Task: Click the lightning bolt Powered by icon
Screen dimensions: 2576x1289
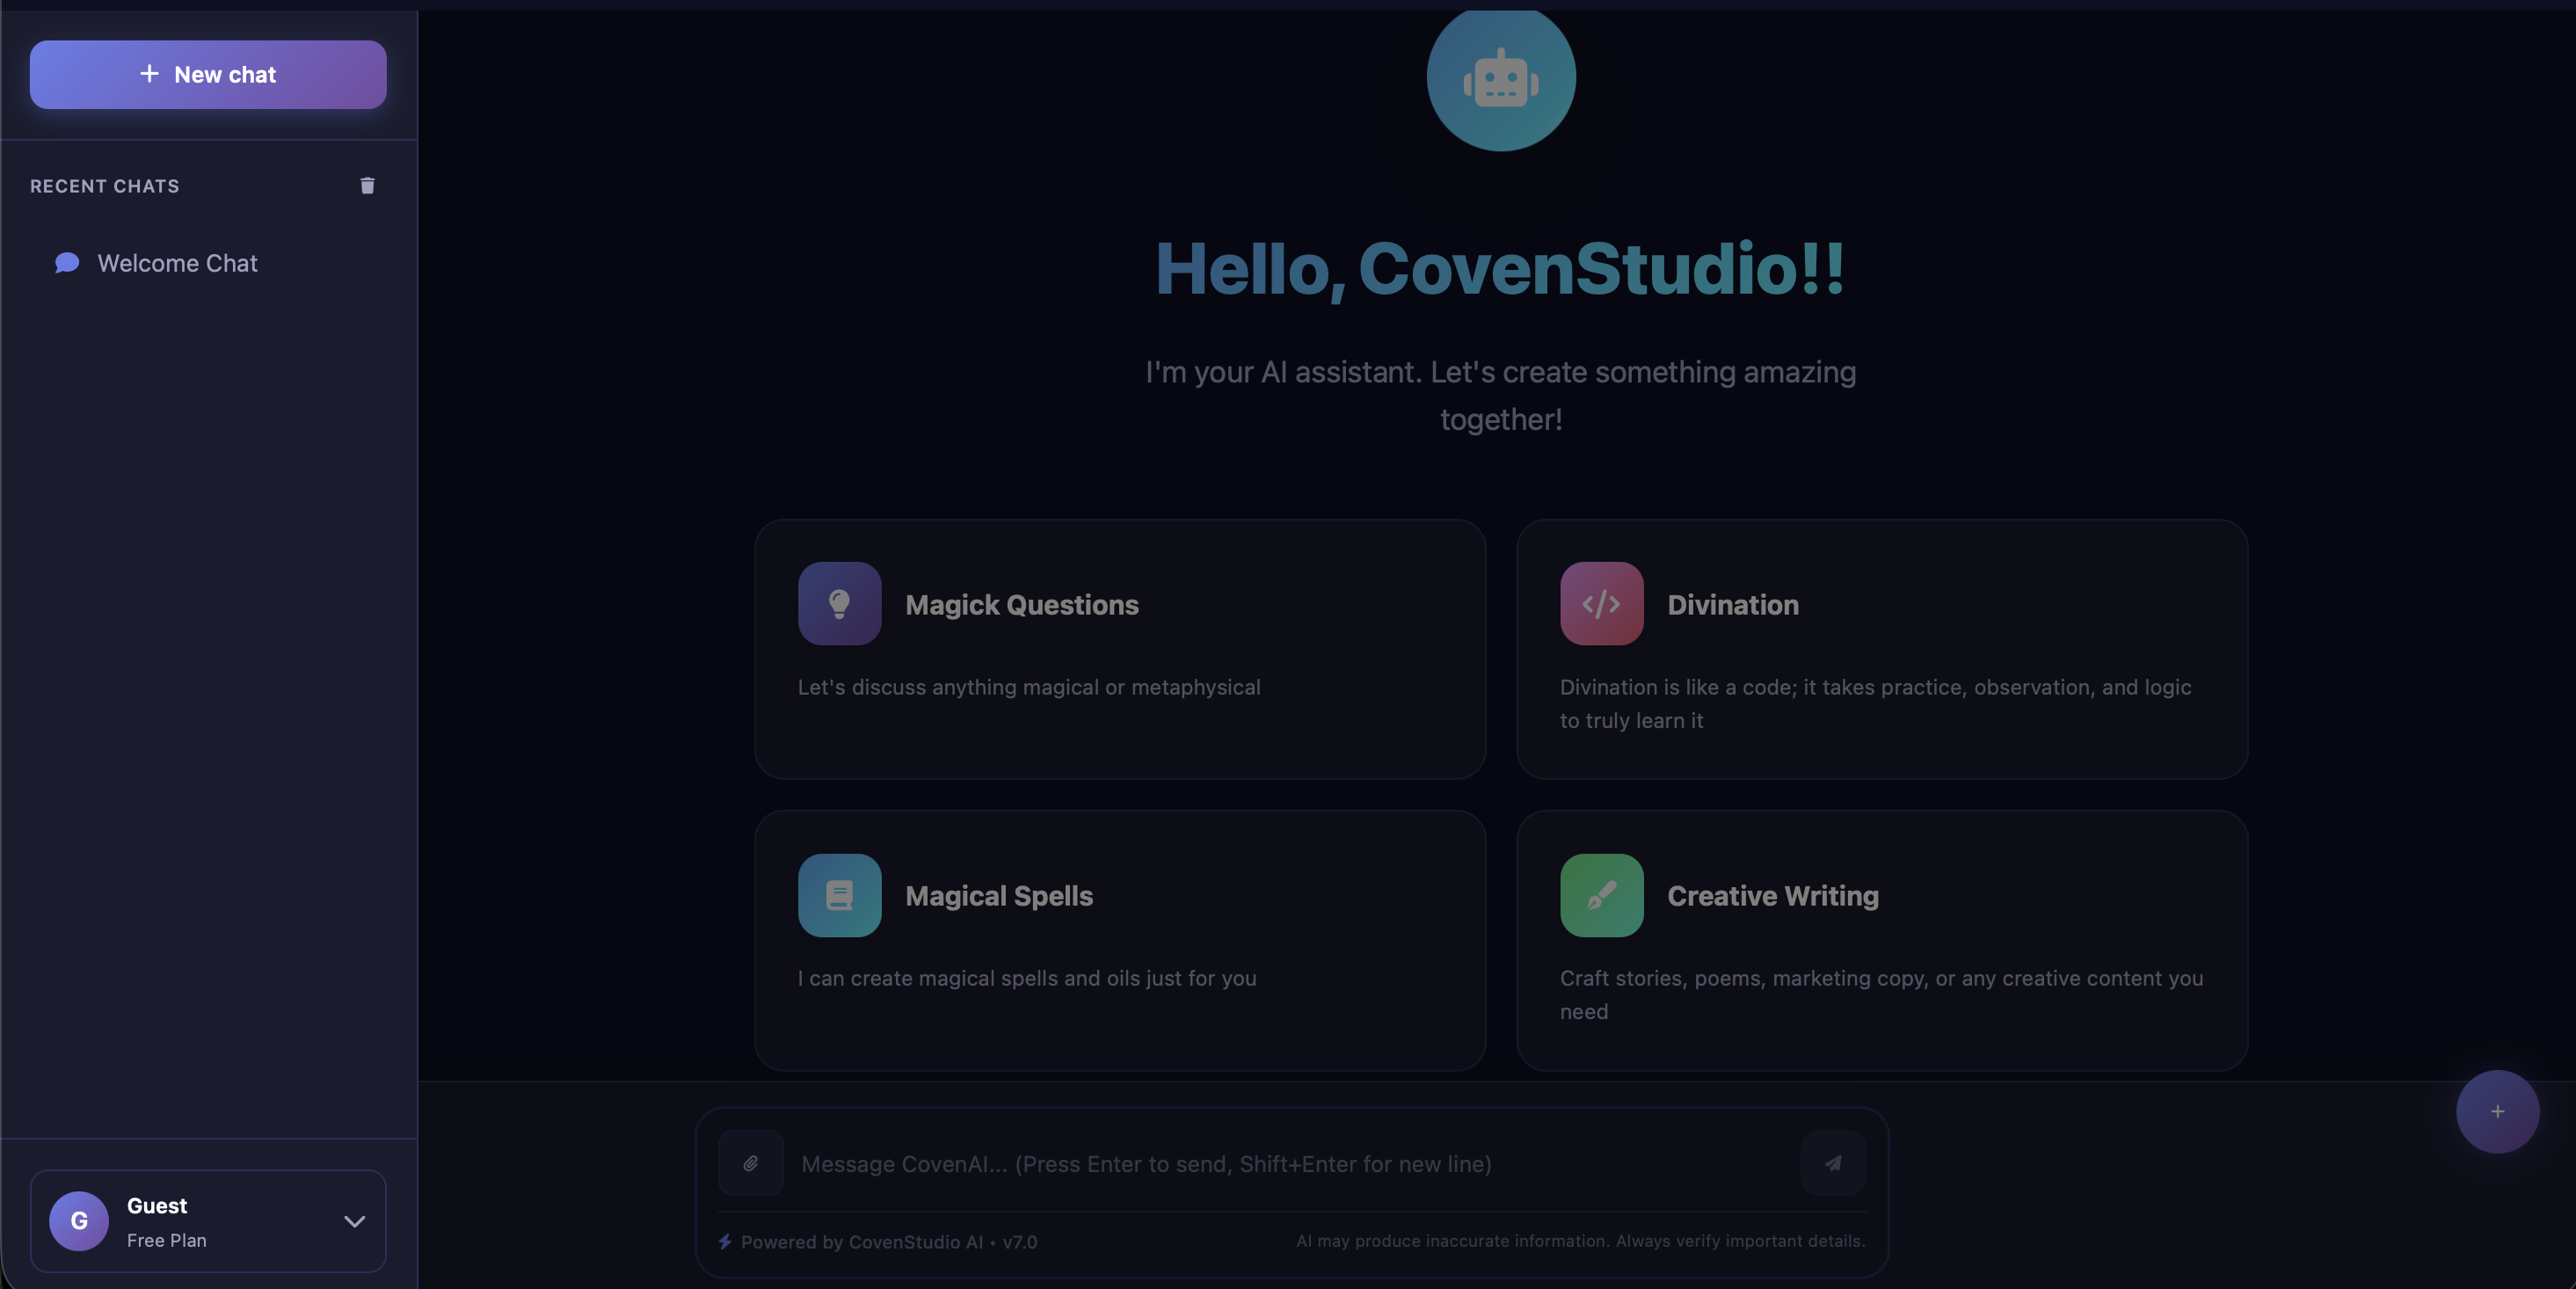Action: click(x=725, y=1241)
